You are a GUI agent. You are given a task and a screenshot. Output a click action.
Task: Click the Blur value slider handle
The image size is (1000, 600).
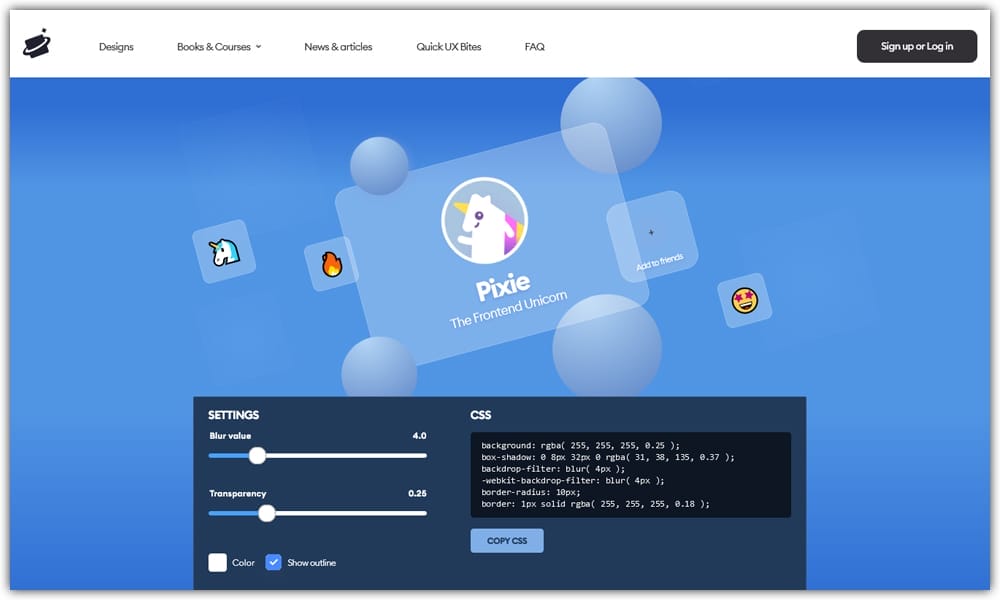point(257,455)
